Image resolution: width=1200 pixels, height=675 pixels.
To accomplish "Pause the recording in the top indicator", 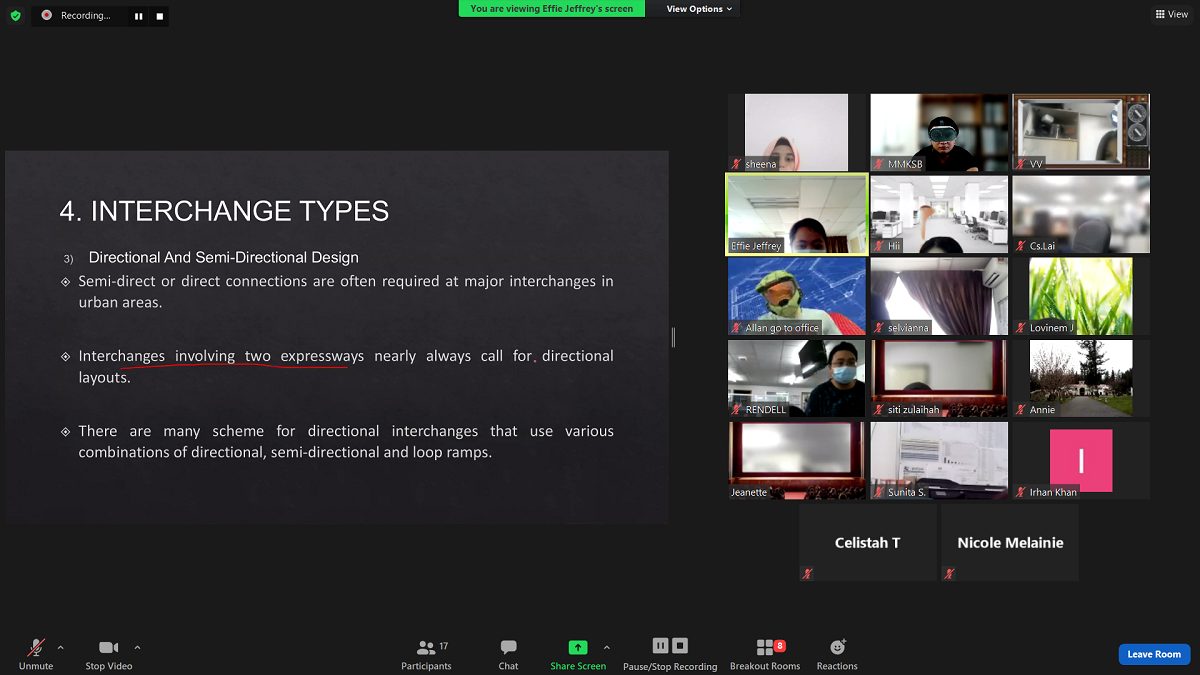I will pos(138,16).
